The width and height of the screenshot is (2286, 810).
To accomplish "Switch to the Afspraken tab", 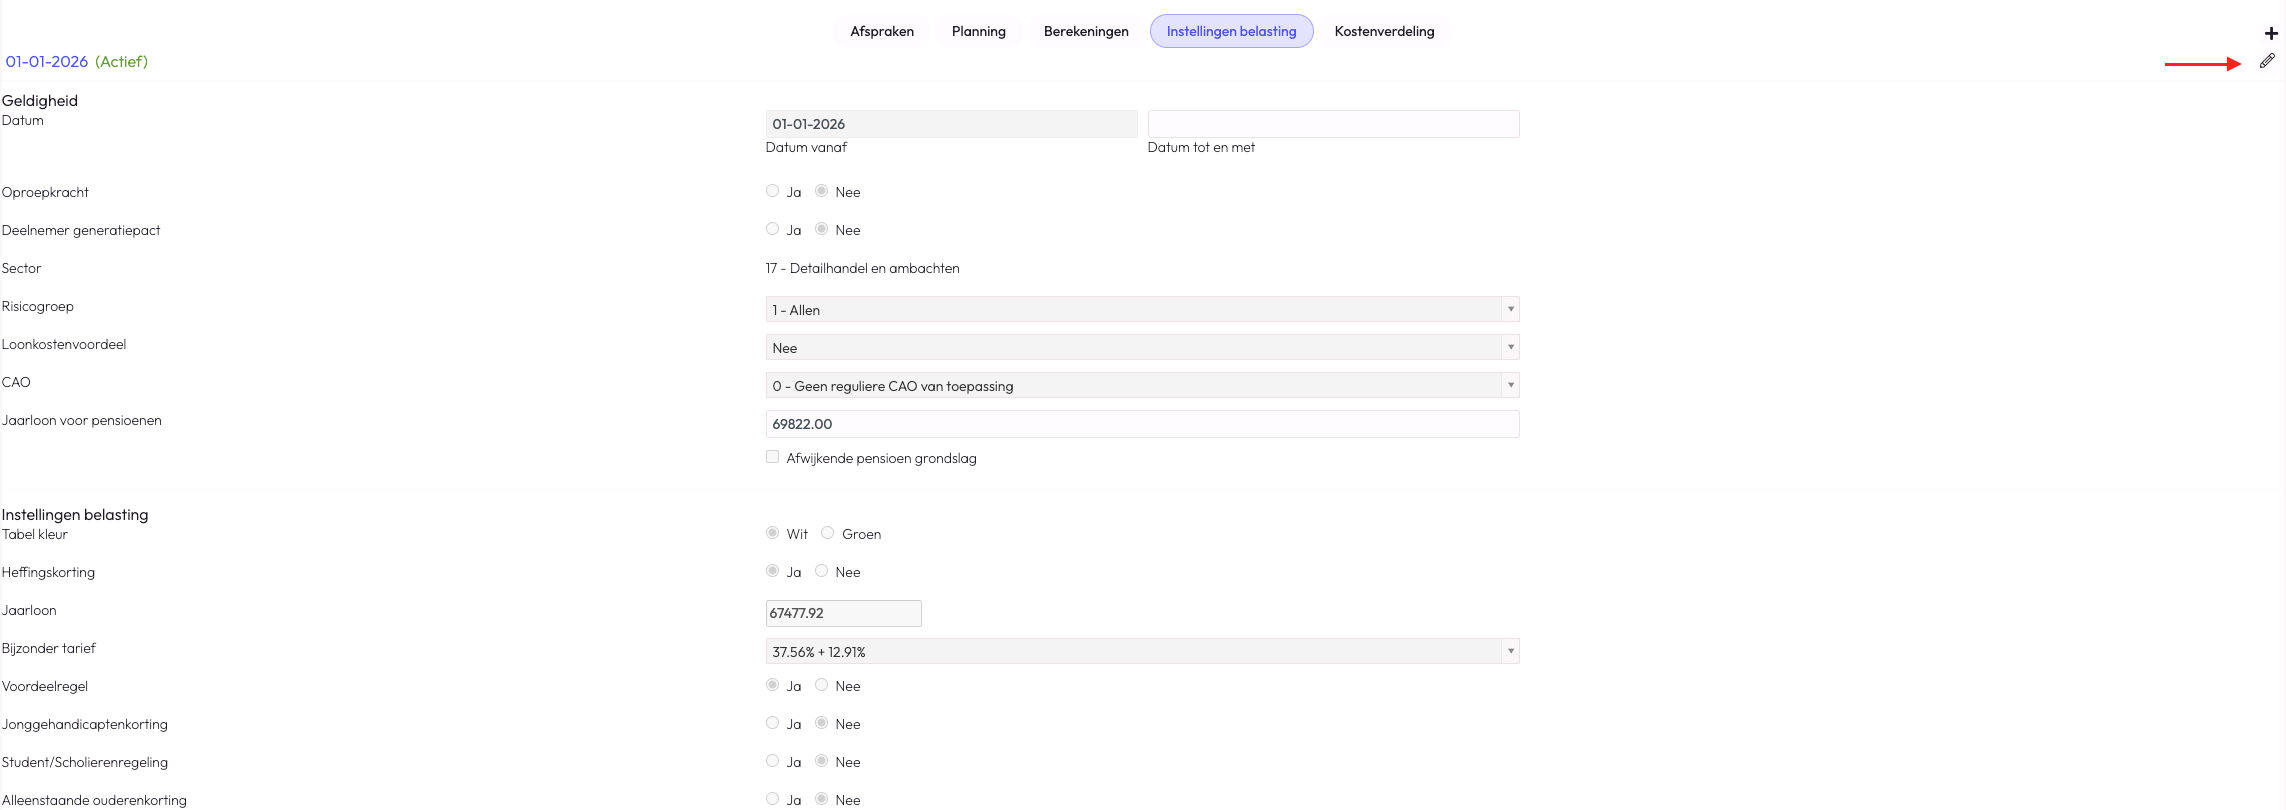I will tap(882, 31).
